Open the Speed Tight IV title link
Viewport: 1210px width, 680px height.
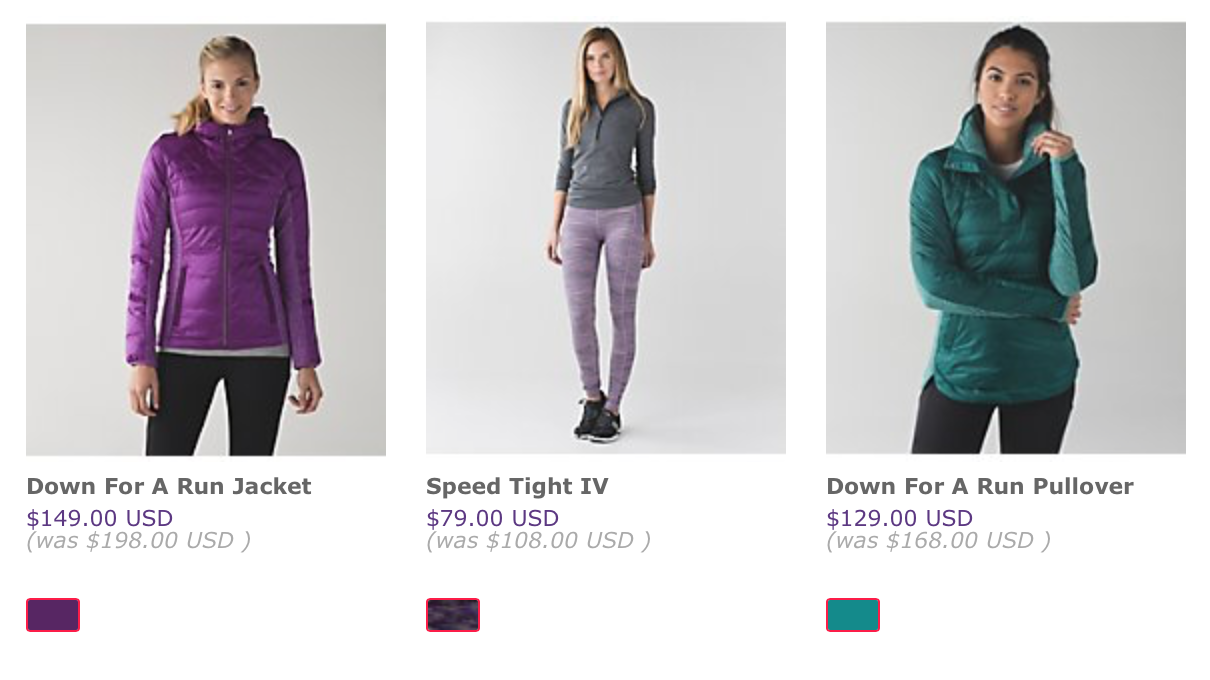517,487
